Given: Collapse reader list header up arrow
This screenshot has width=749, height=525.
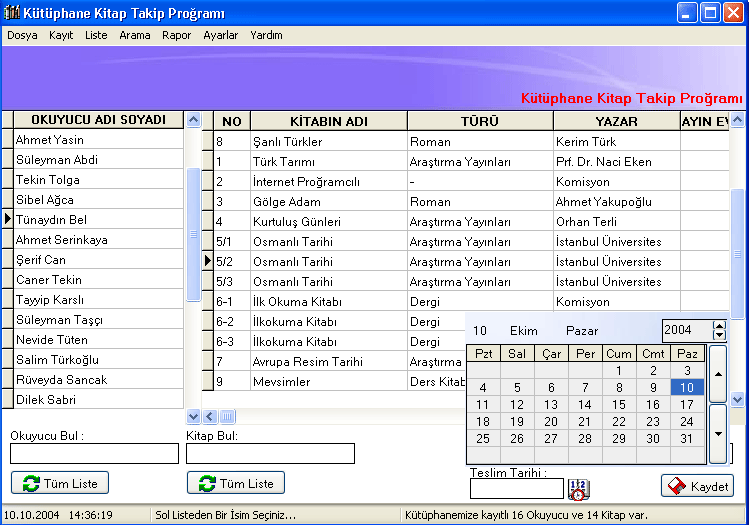Looking at the screenshot, I should 193,120.
